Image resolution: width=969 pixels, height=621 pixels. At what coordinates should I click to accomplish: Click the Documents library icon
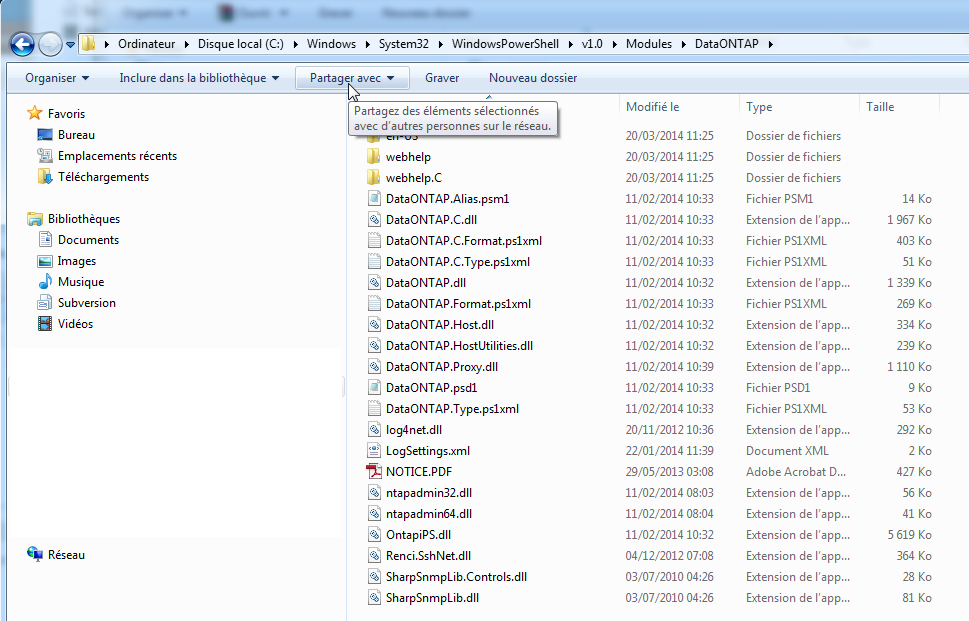(x=44, y=240)
